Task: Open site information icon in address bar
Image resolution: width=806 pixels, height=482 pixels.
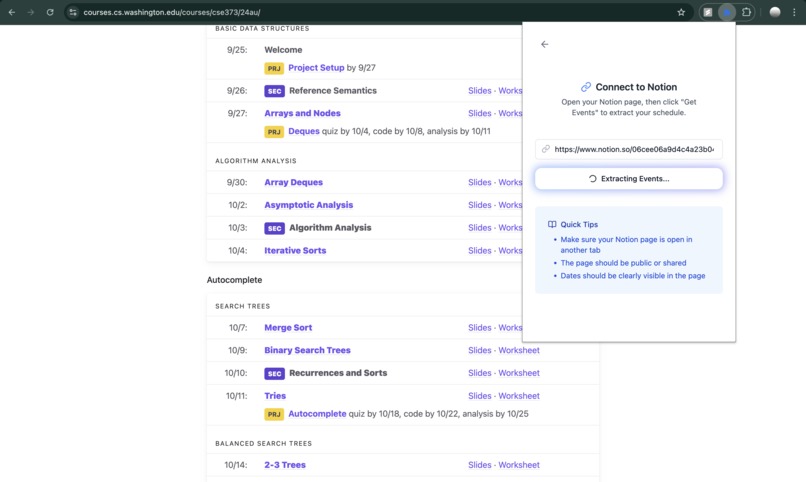Action: (73, 12)
